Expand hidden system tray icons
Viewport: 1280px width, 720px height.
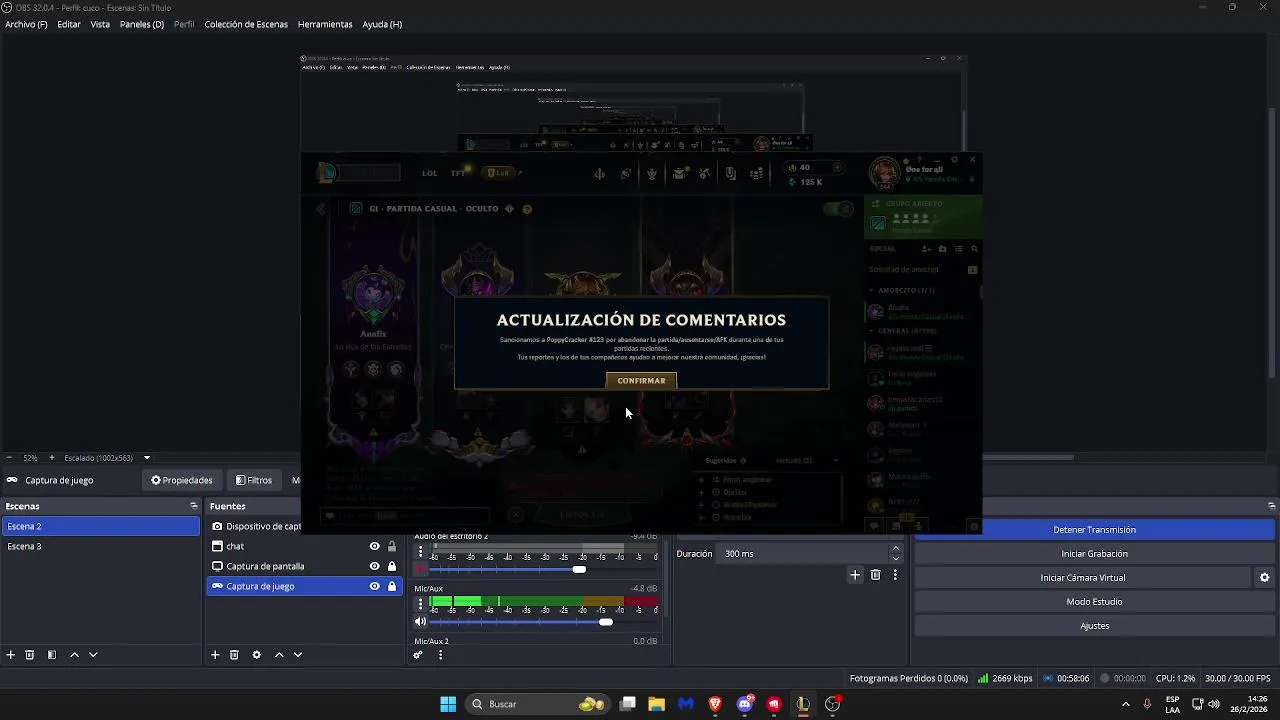(x=1126, y=704)
